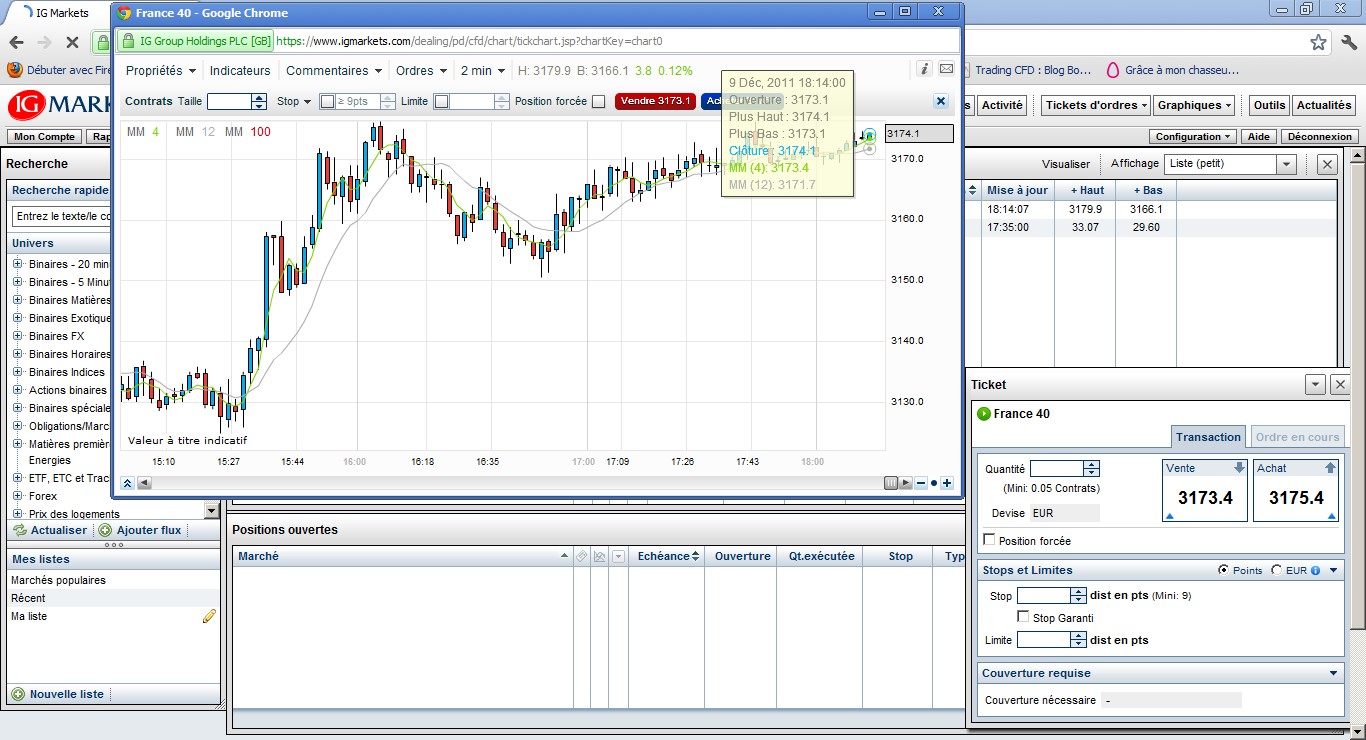Select the EUR radio button
The width and height of the screenshot is (1366, 740).
[x=1276, y=570]
